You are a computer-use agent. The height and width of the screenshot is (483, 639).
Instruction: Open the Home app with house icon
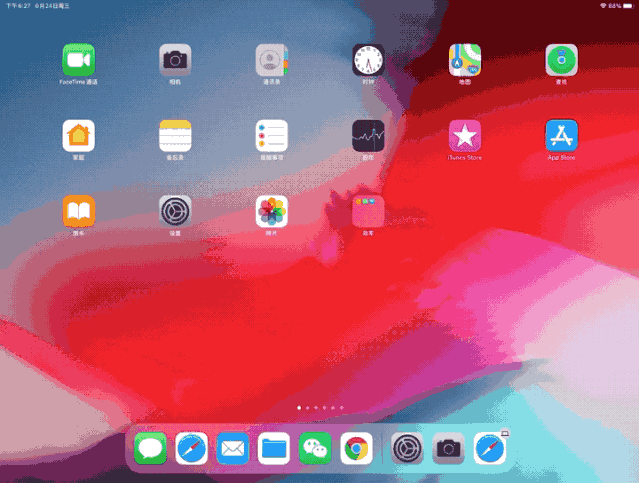click(x=79, y=136)
